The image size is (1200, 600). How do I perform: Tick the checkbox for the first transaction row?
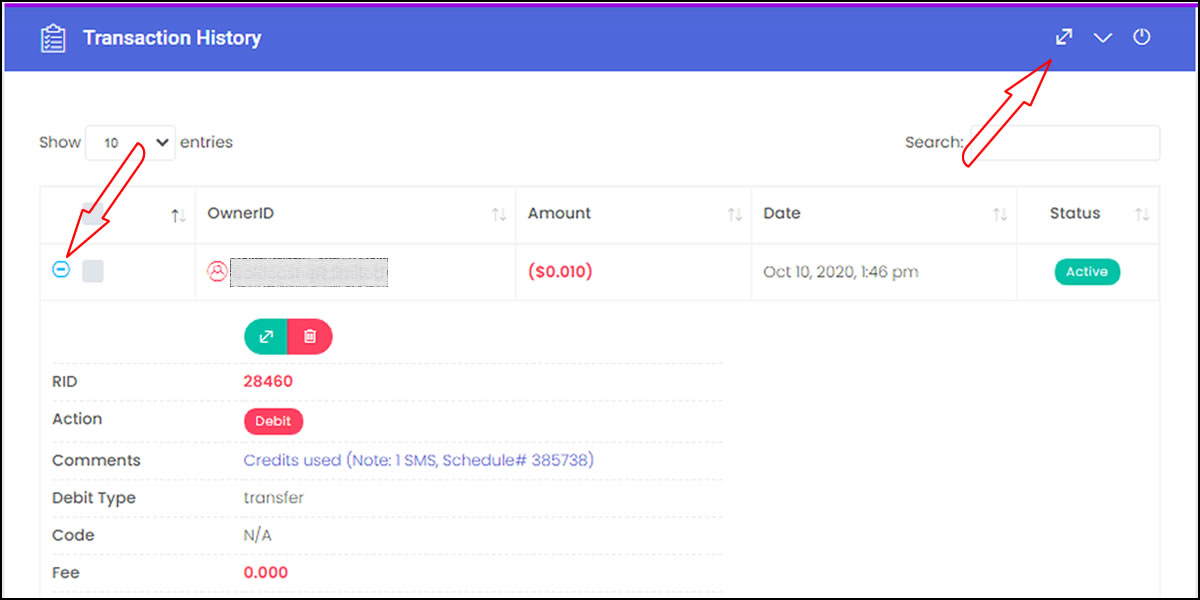[x=93, y=271]
